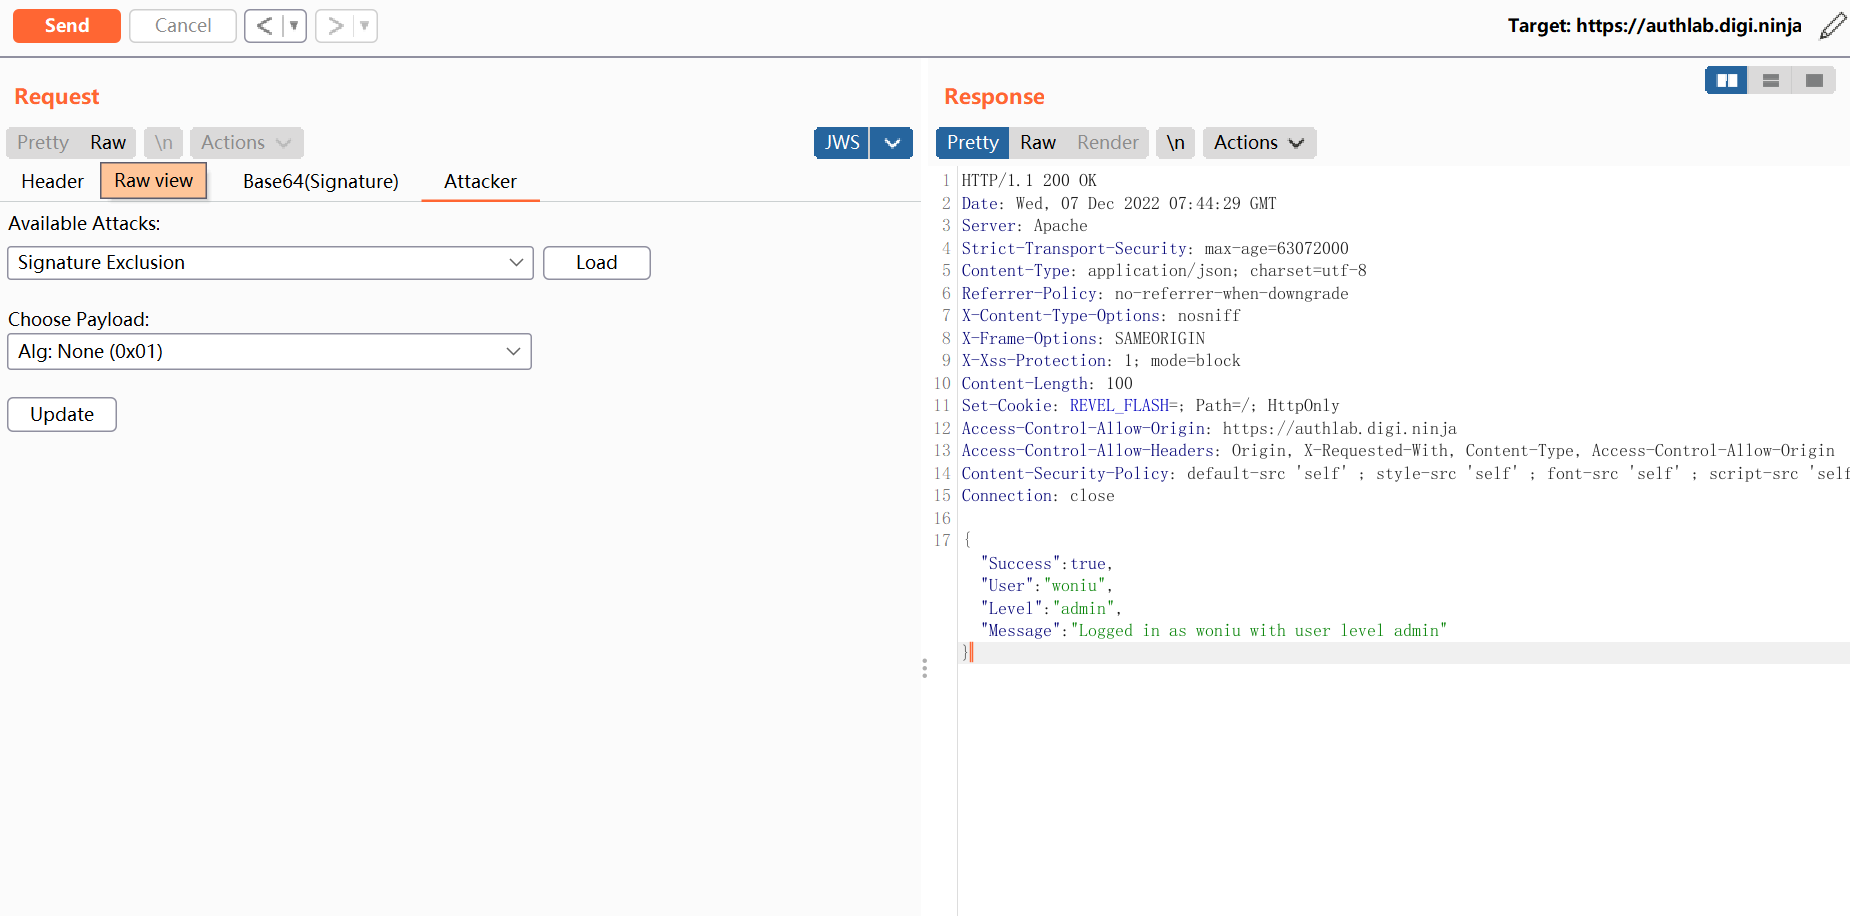Viewport: 1850px width, 916px height.
Task: Go back to previous request with left arrow
Action: [264, 26]
